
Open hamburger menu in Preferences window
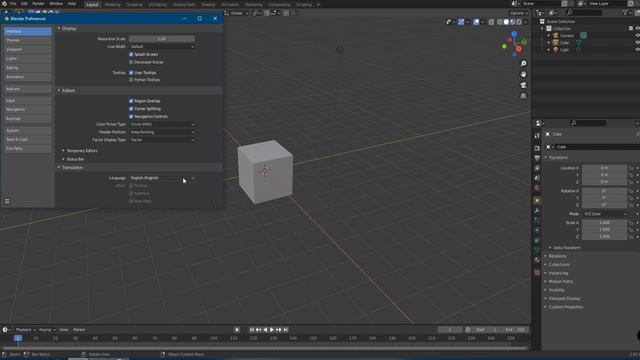(x=7, y=201)
